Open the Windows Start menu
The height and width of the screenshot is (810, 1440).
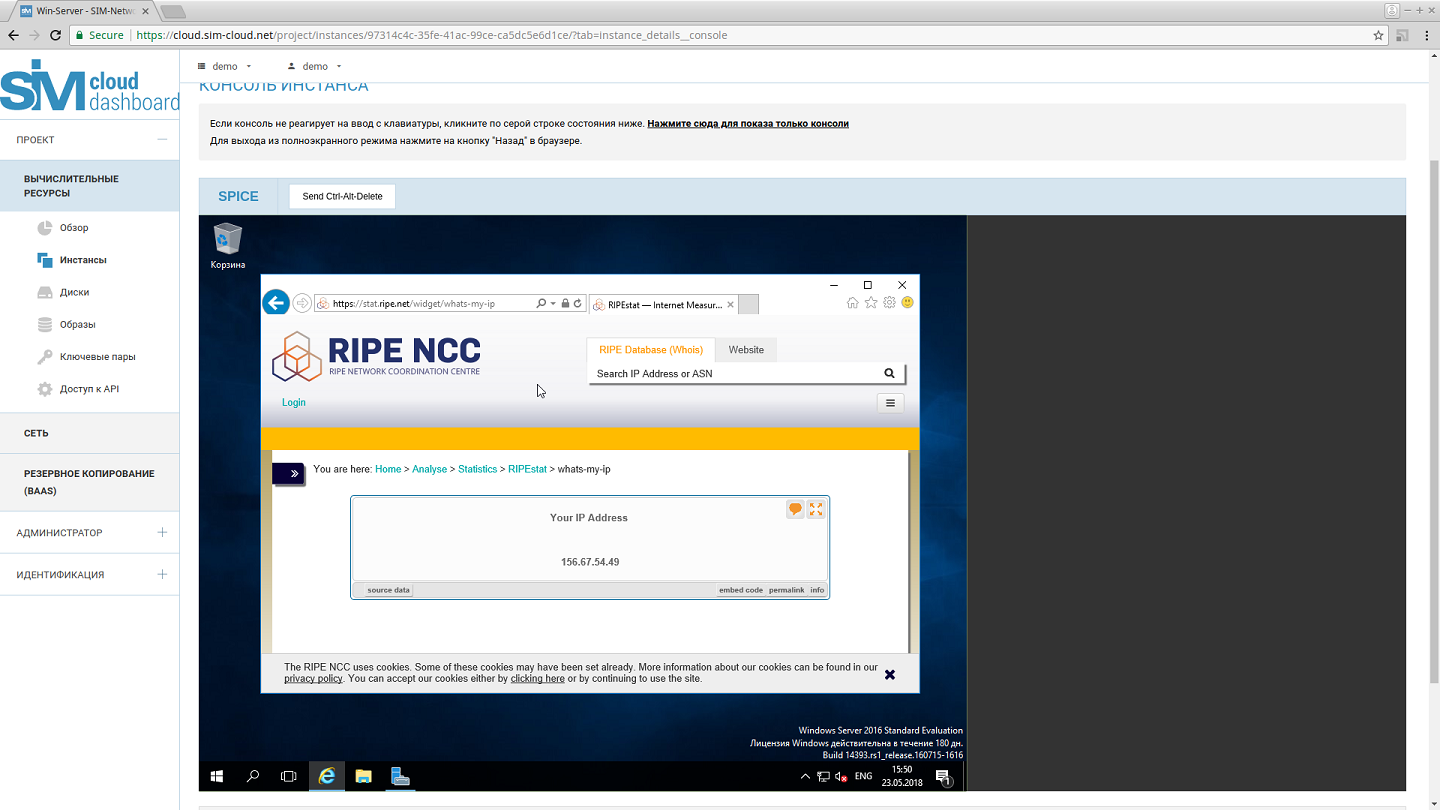[x=217, y=776]
